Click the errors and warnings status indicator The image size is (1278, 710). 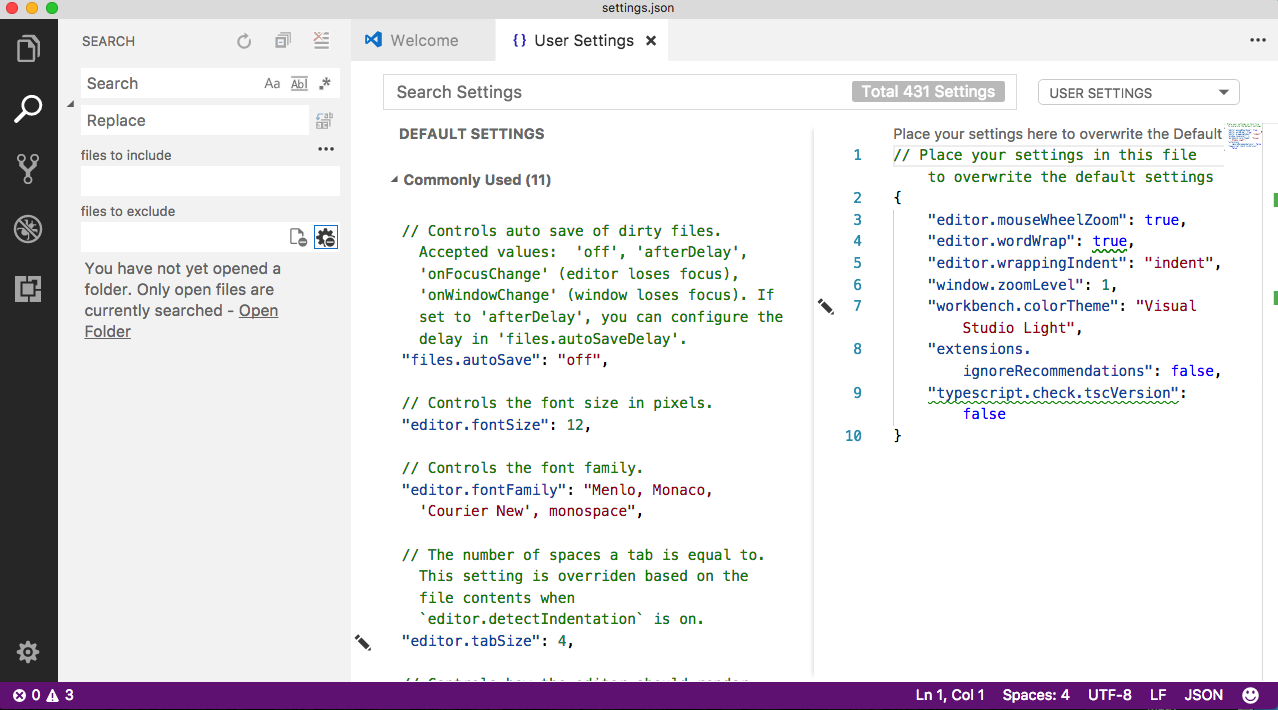(43, 695)
